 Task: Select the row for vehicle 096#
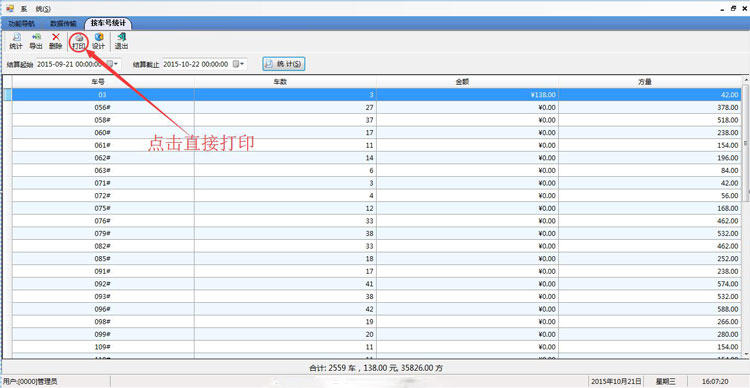(x=376, y=309)
